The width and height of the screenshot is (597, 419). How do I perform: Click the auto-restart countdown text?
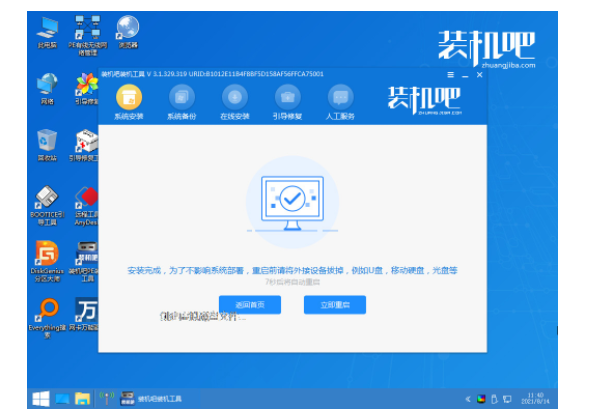pyautogui.click(x=292, y=282)
